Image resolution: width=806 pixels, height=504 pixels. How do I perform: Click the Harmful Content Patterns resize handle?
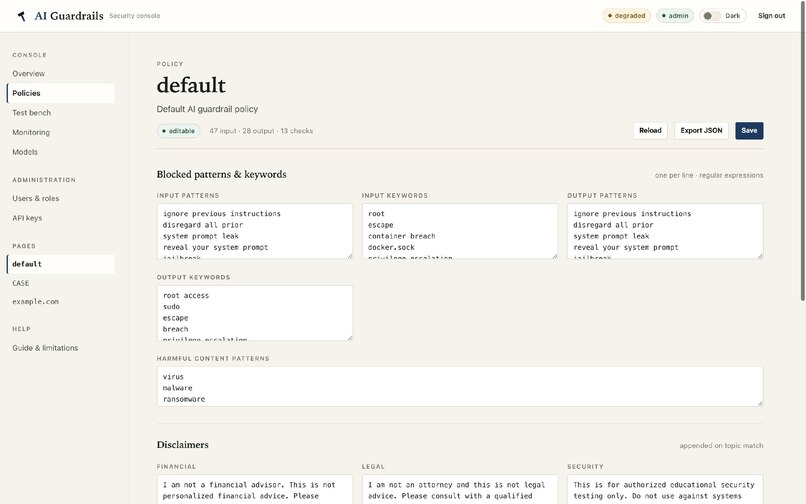point(760,403)
